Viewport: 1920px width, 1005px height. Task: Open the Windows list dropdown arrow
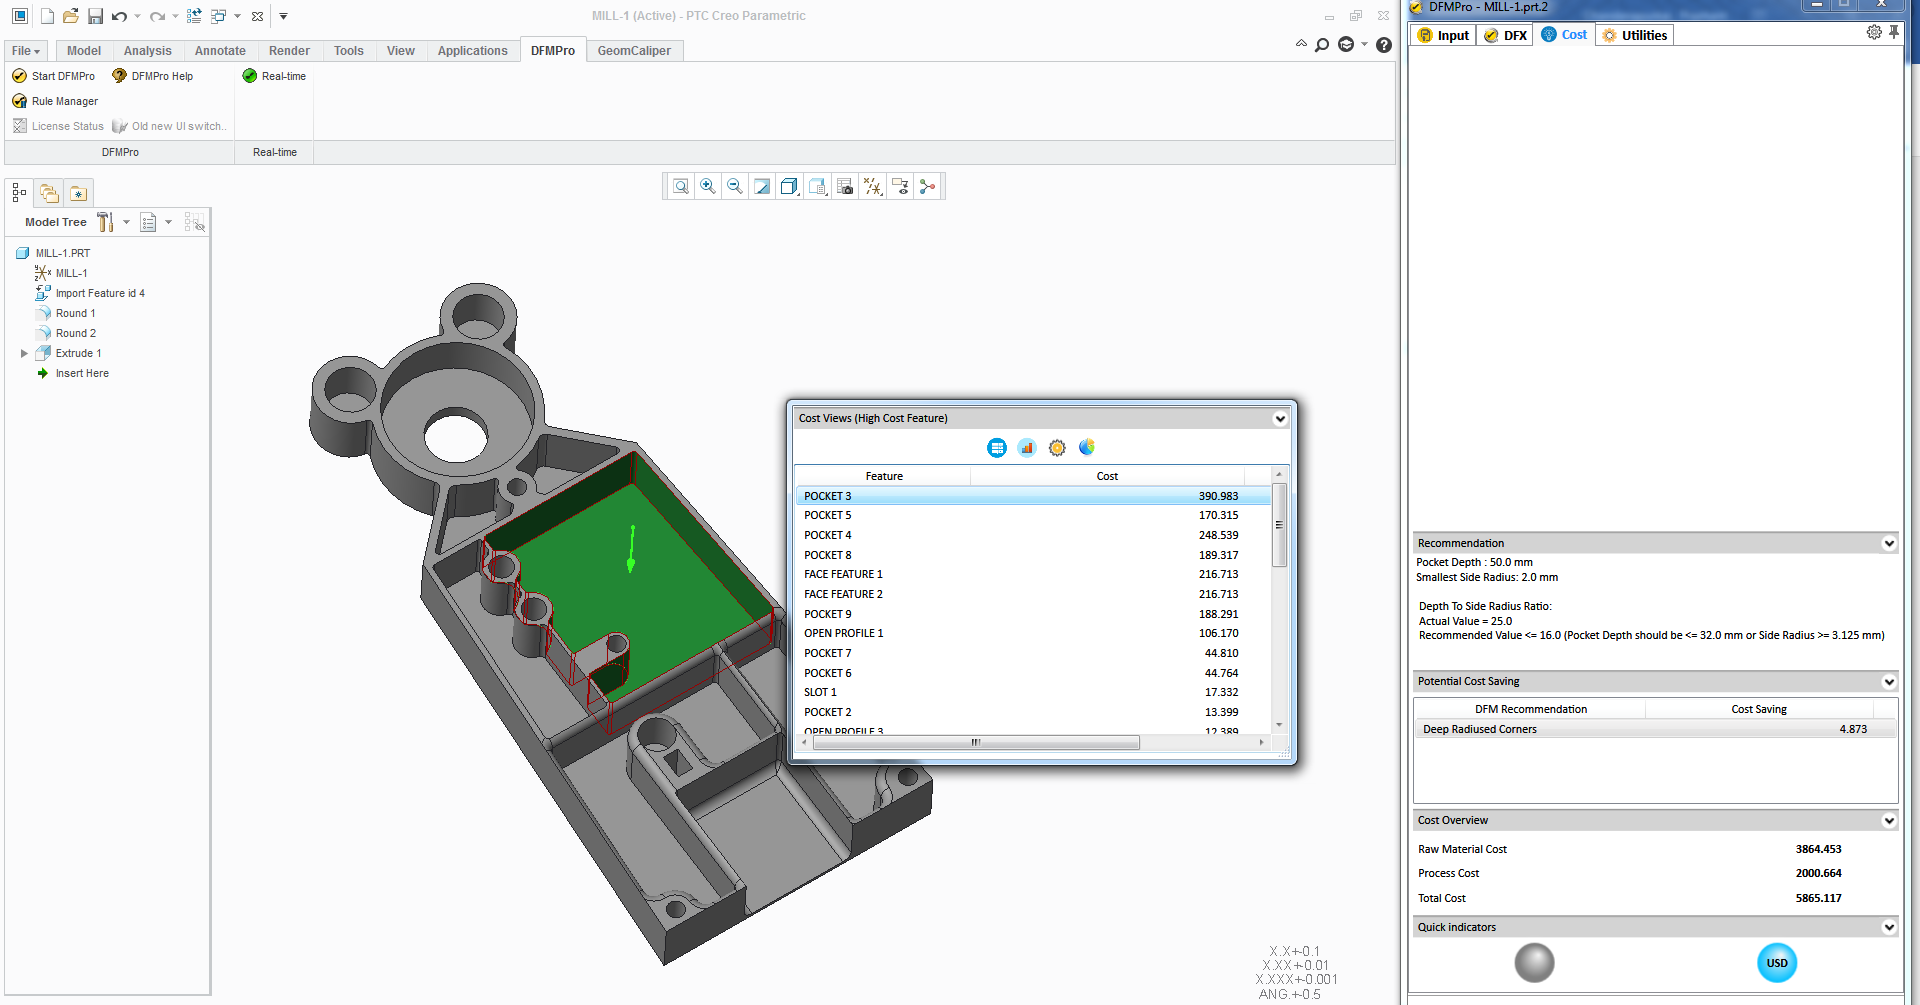point(237,16)
